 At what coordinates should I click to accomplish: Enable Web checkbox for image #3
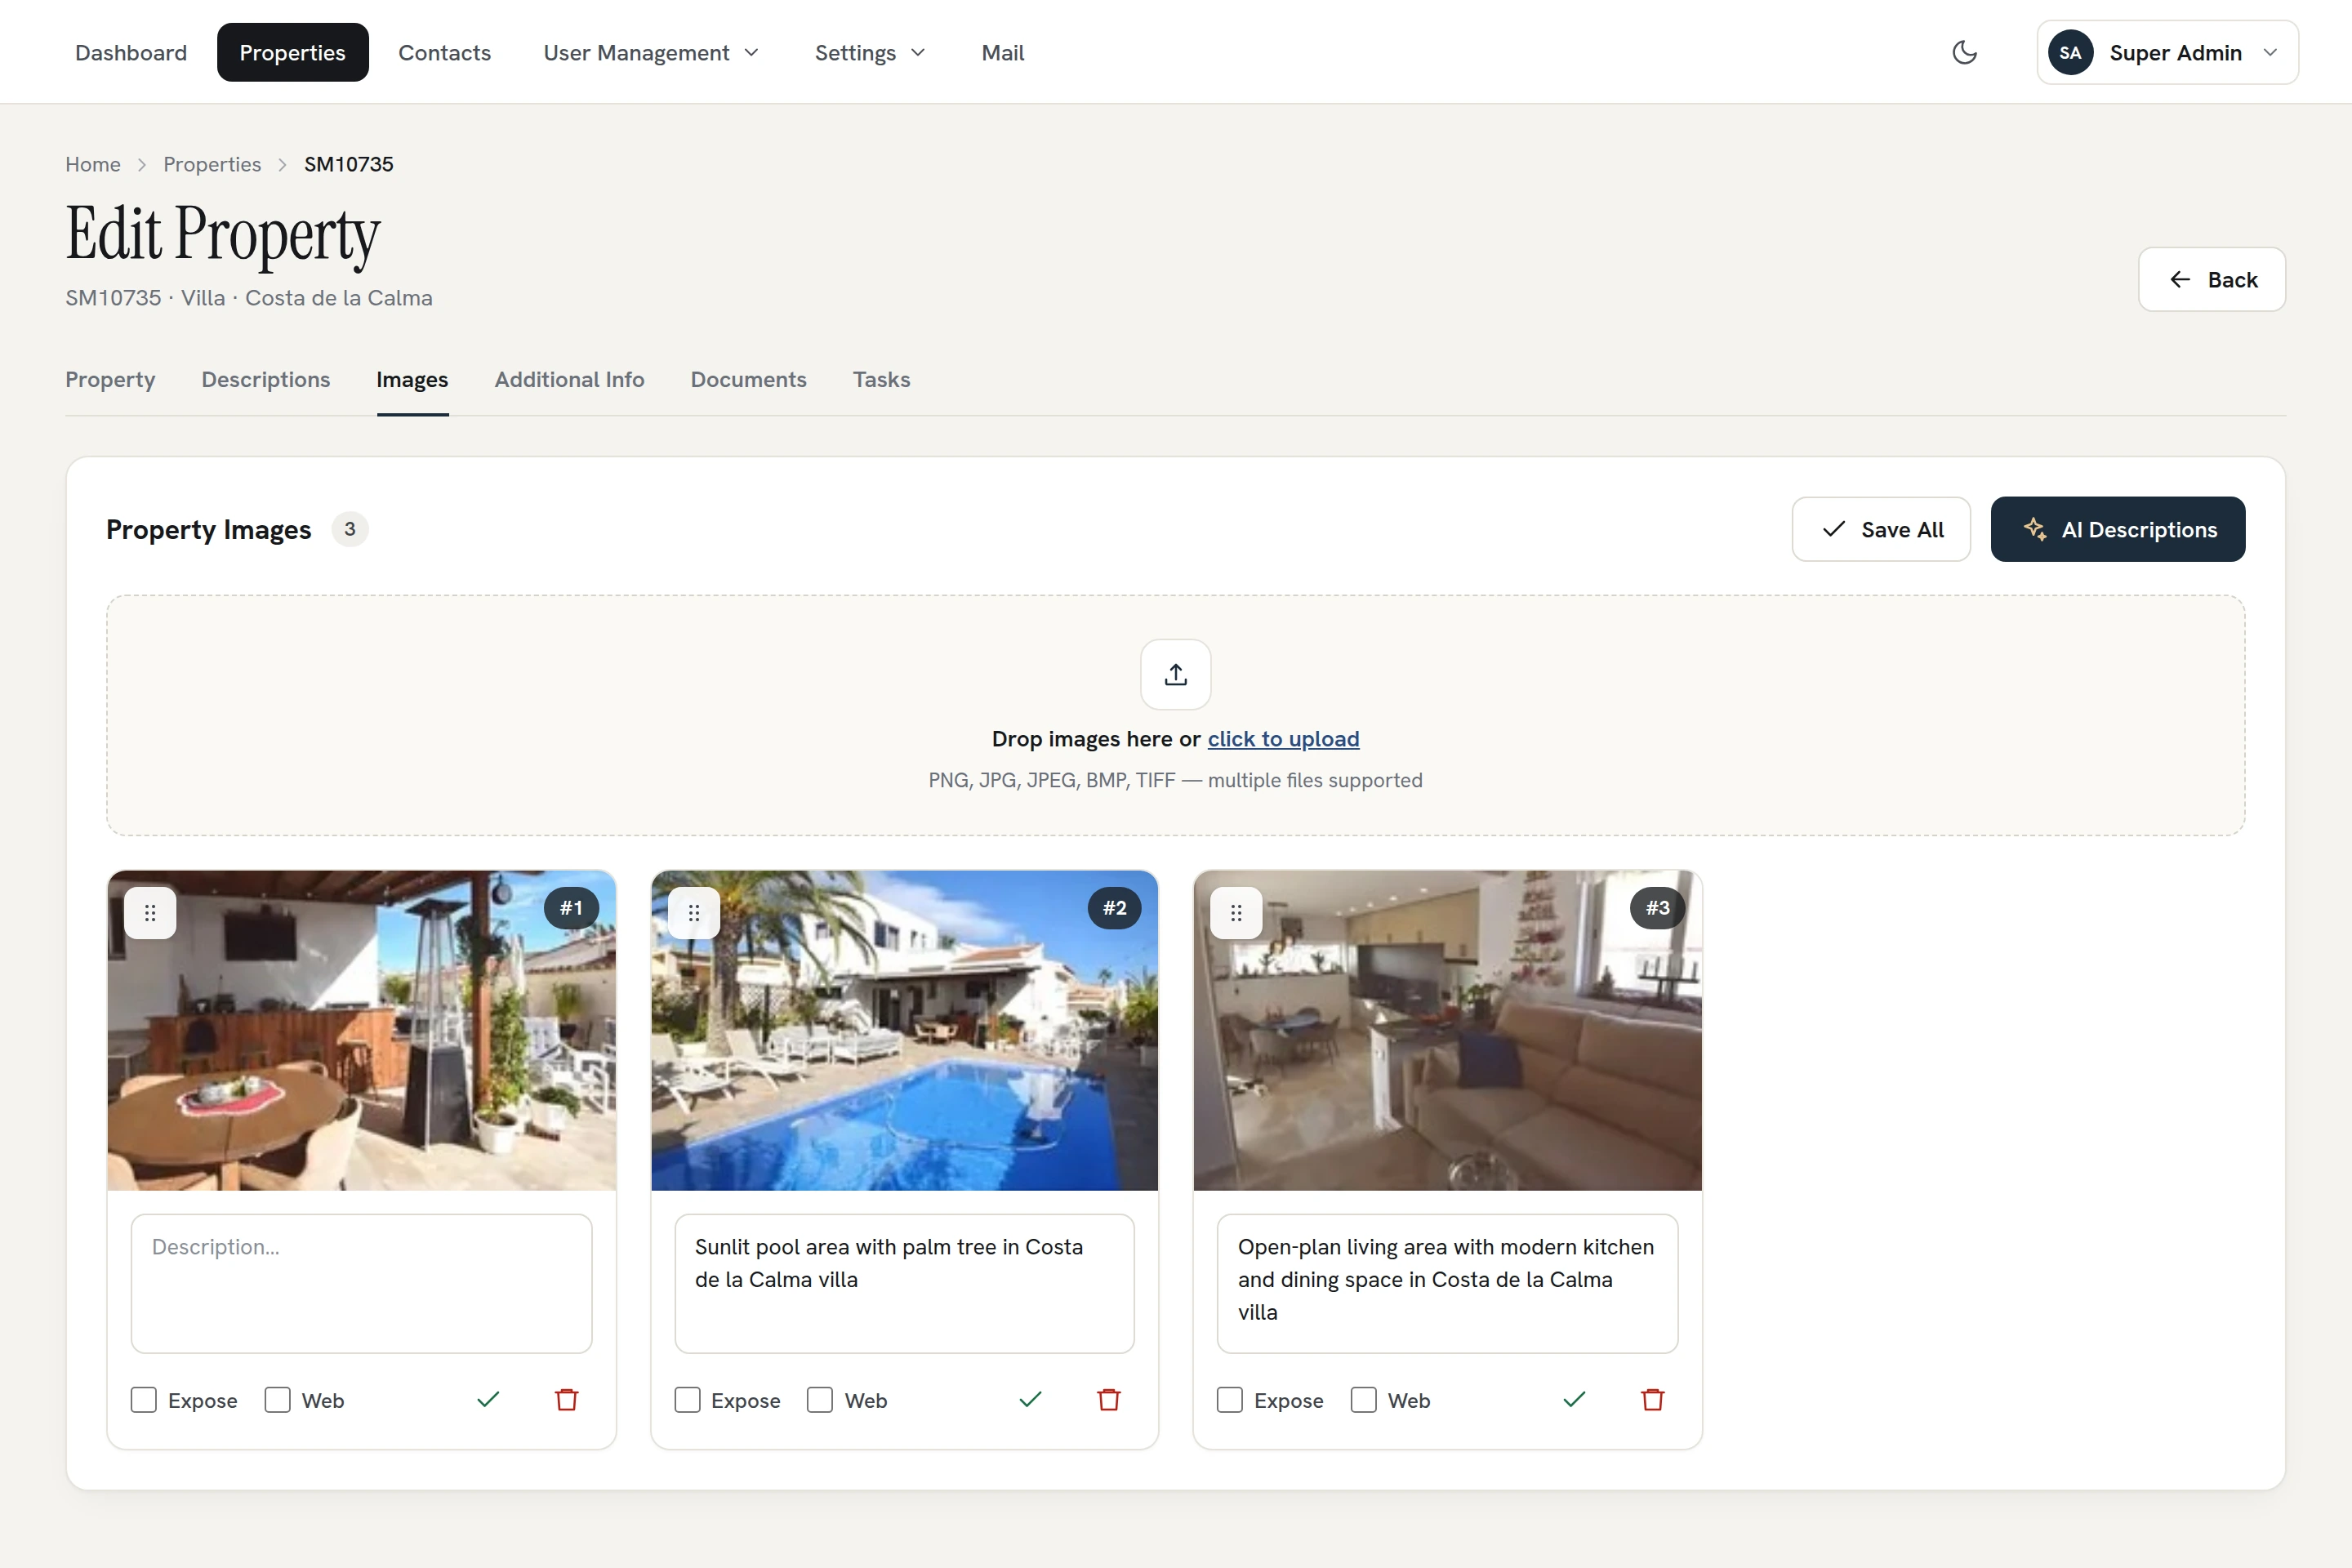1364,1400
